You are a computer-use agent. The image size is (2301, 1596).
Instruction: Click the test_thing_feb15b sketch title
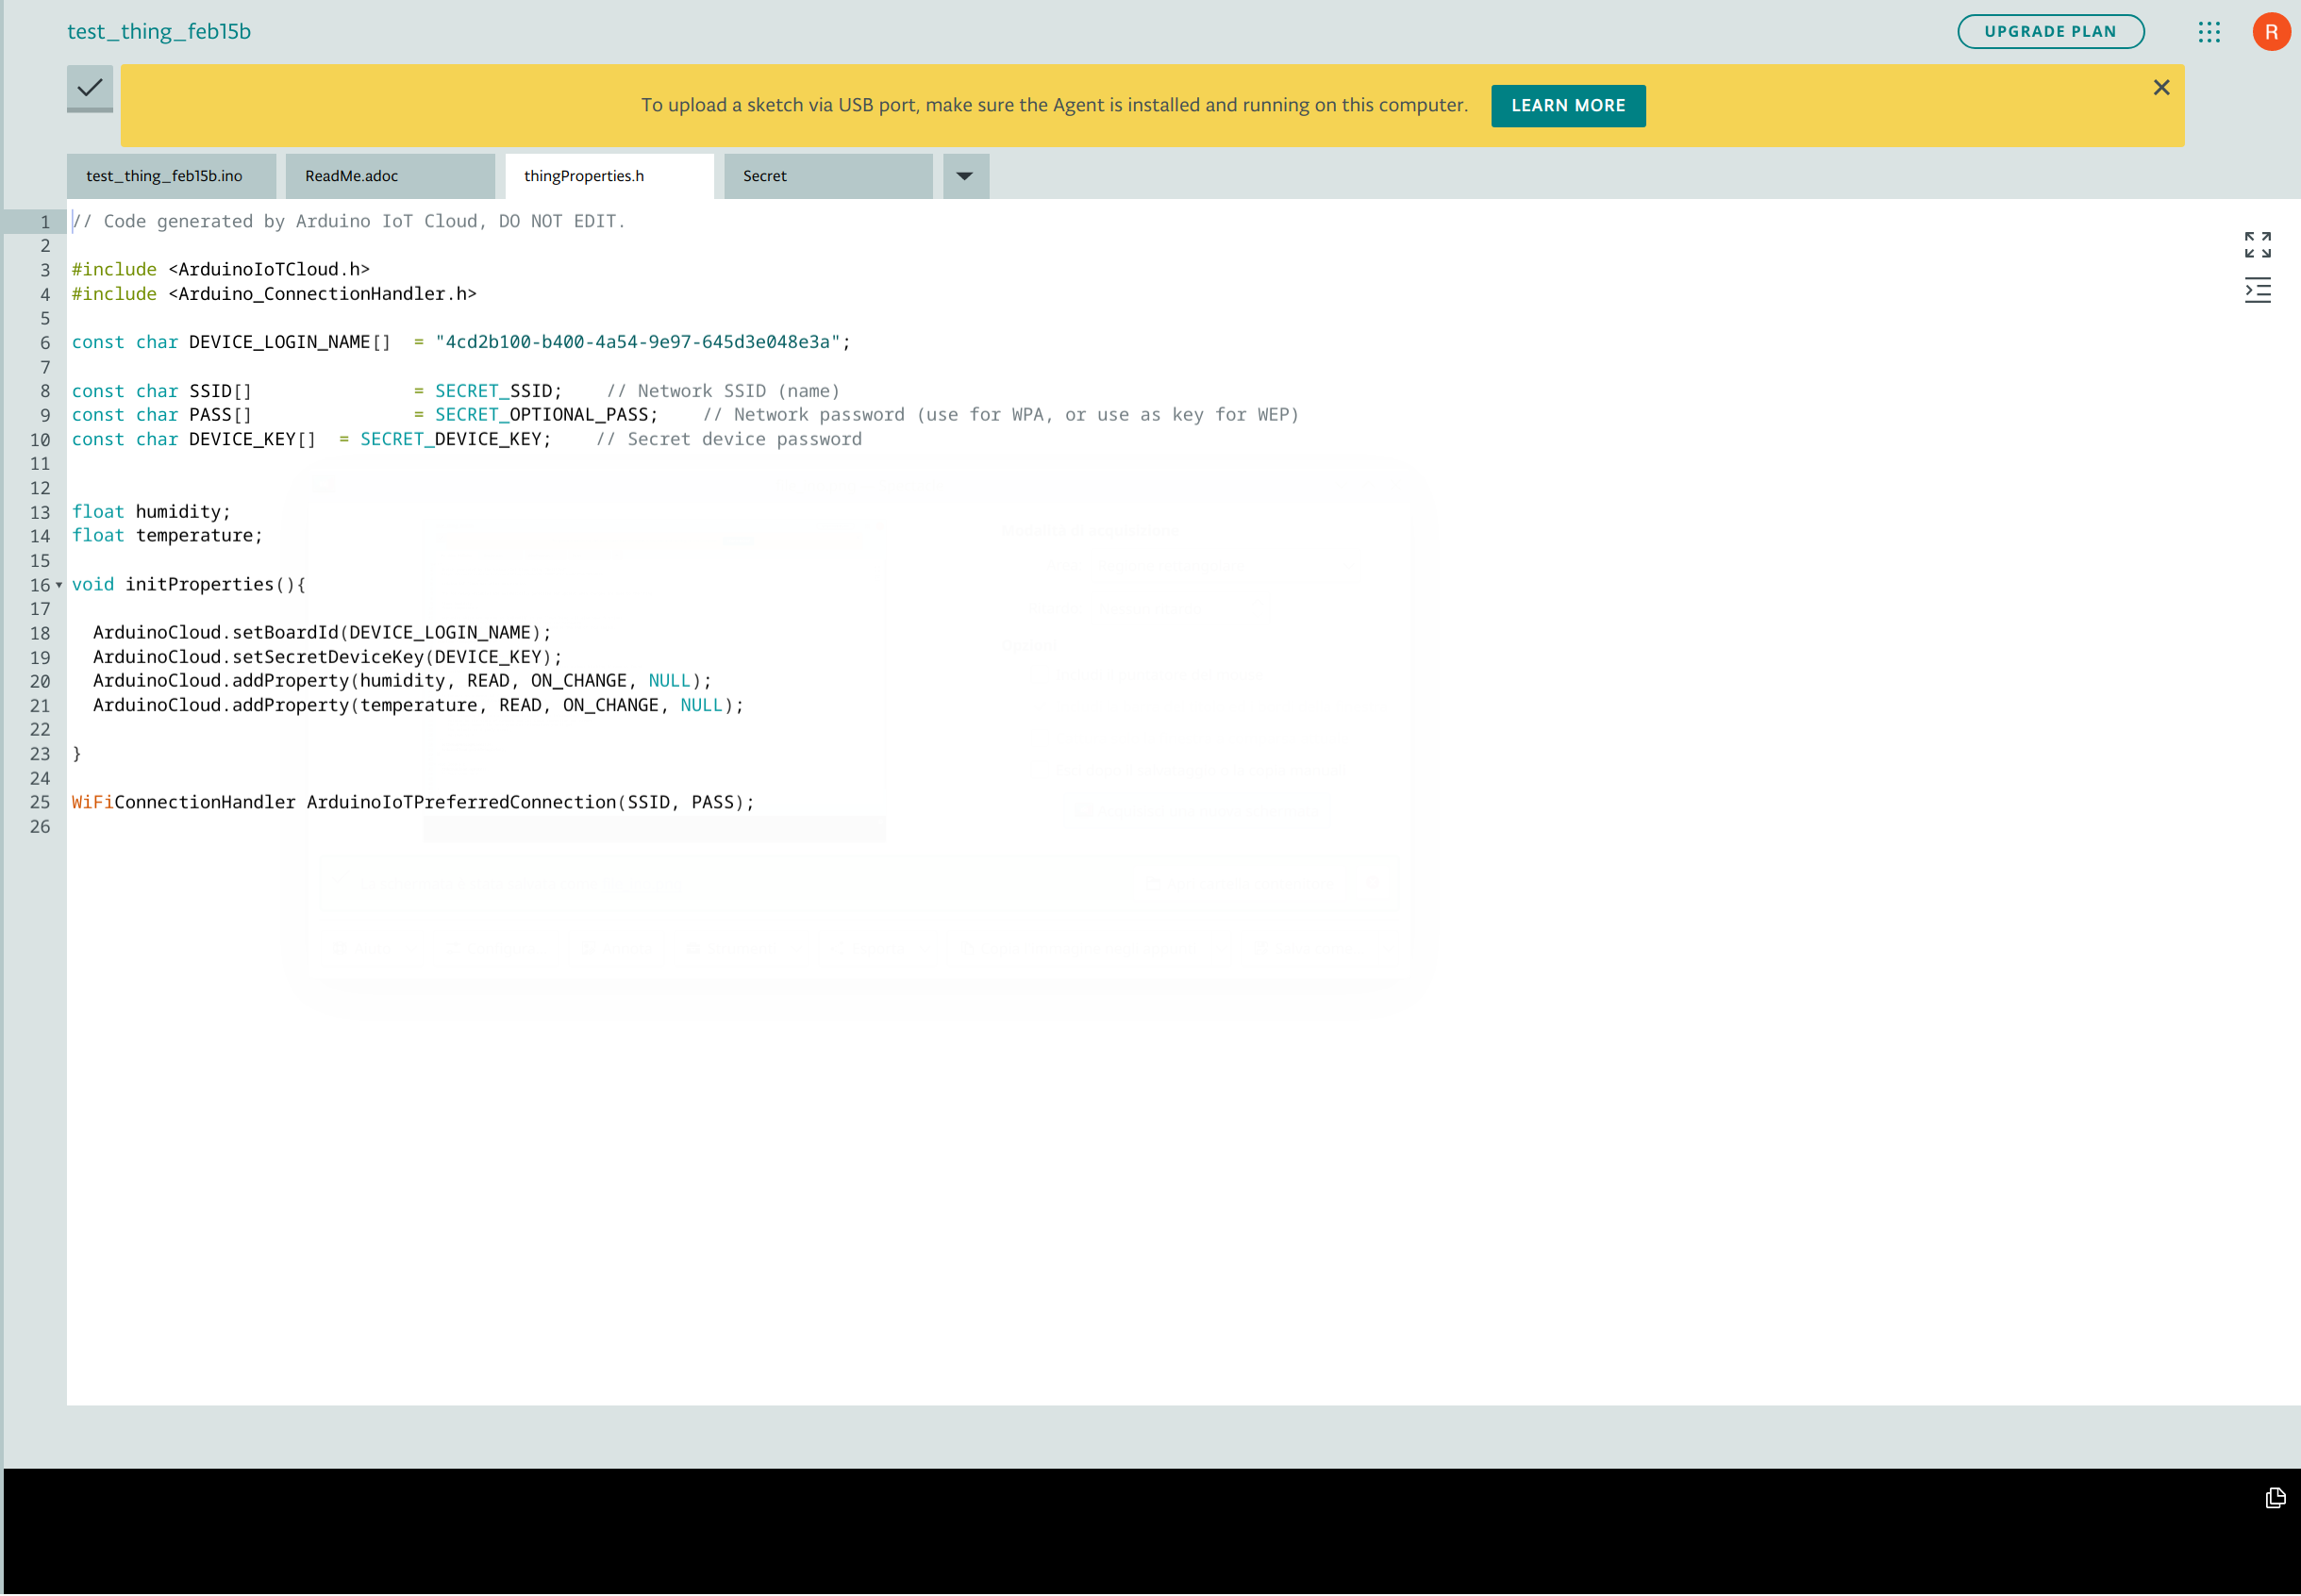[x=159, y=32]
